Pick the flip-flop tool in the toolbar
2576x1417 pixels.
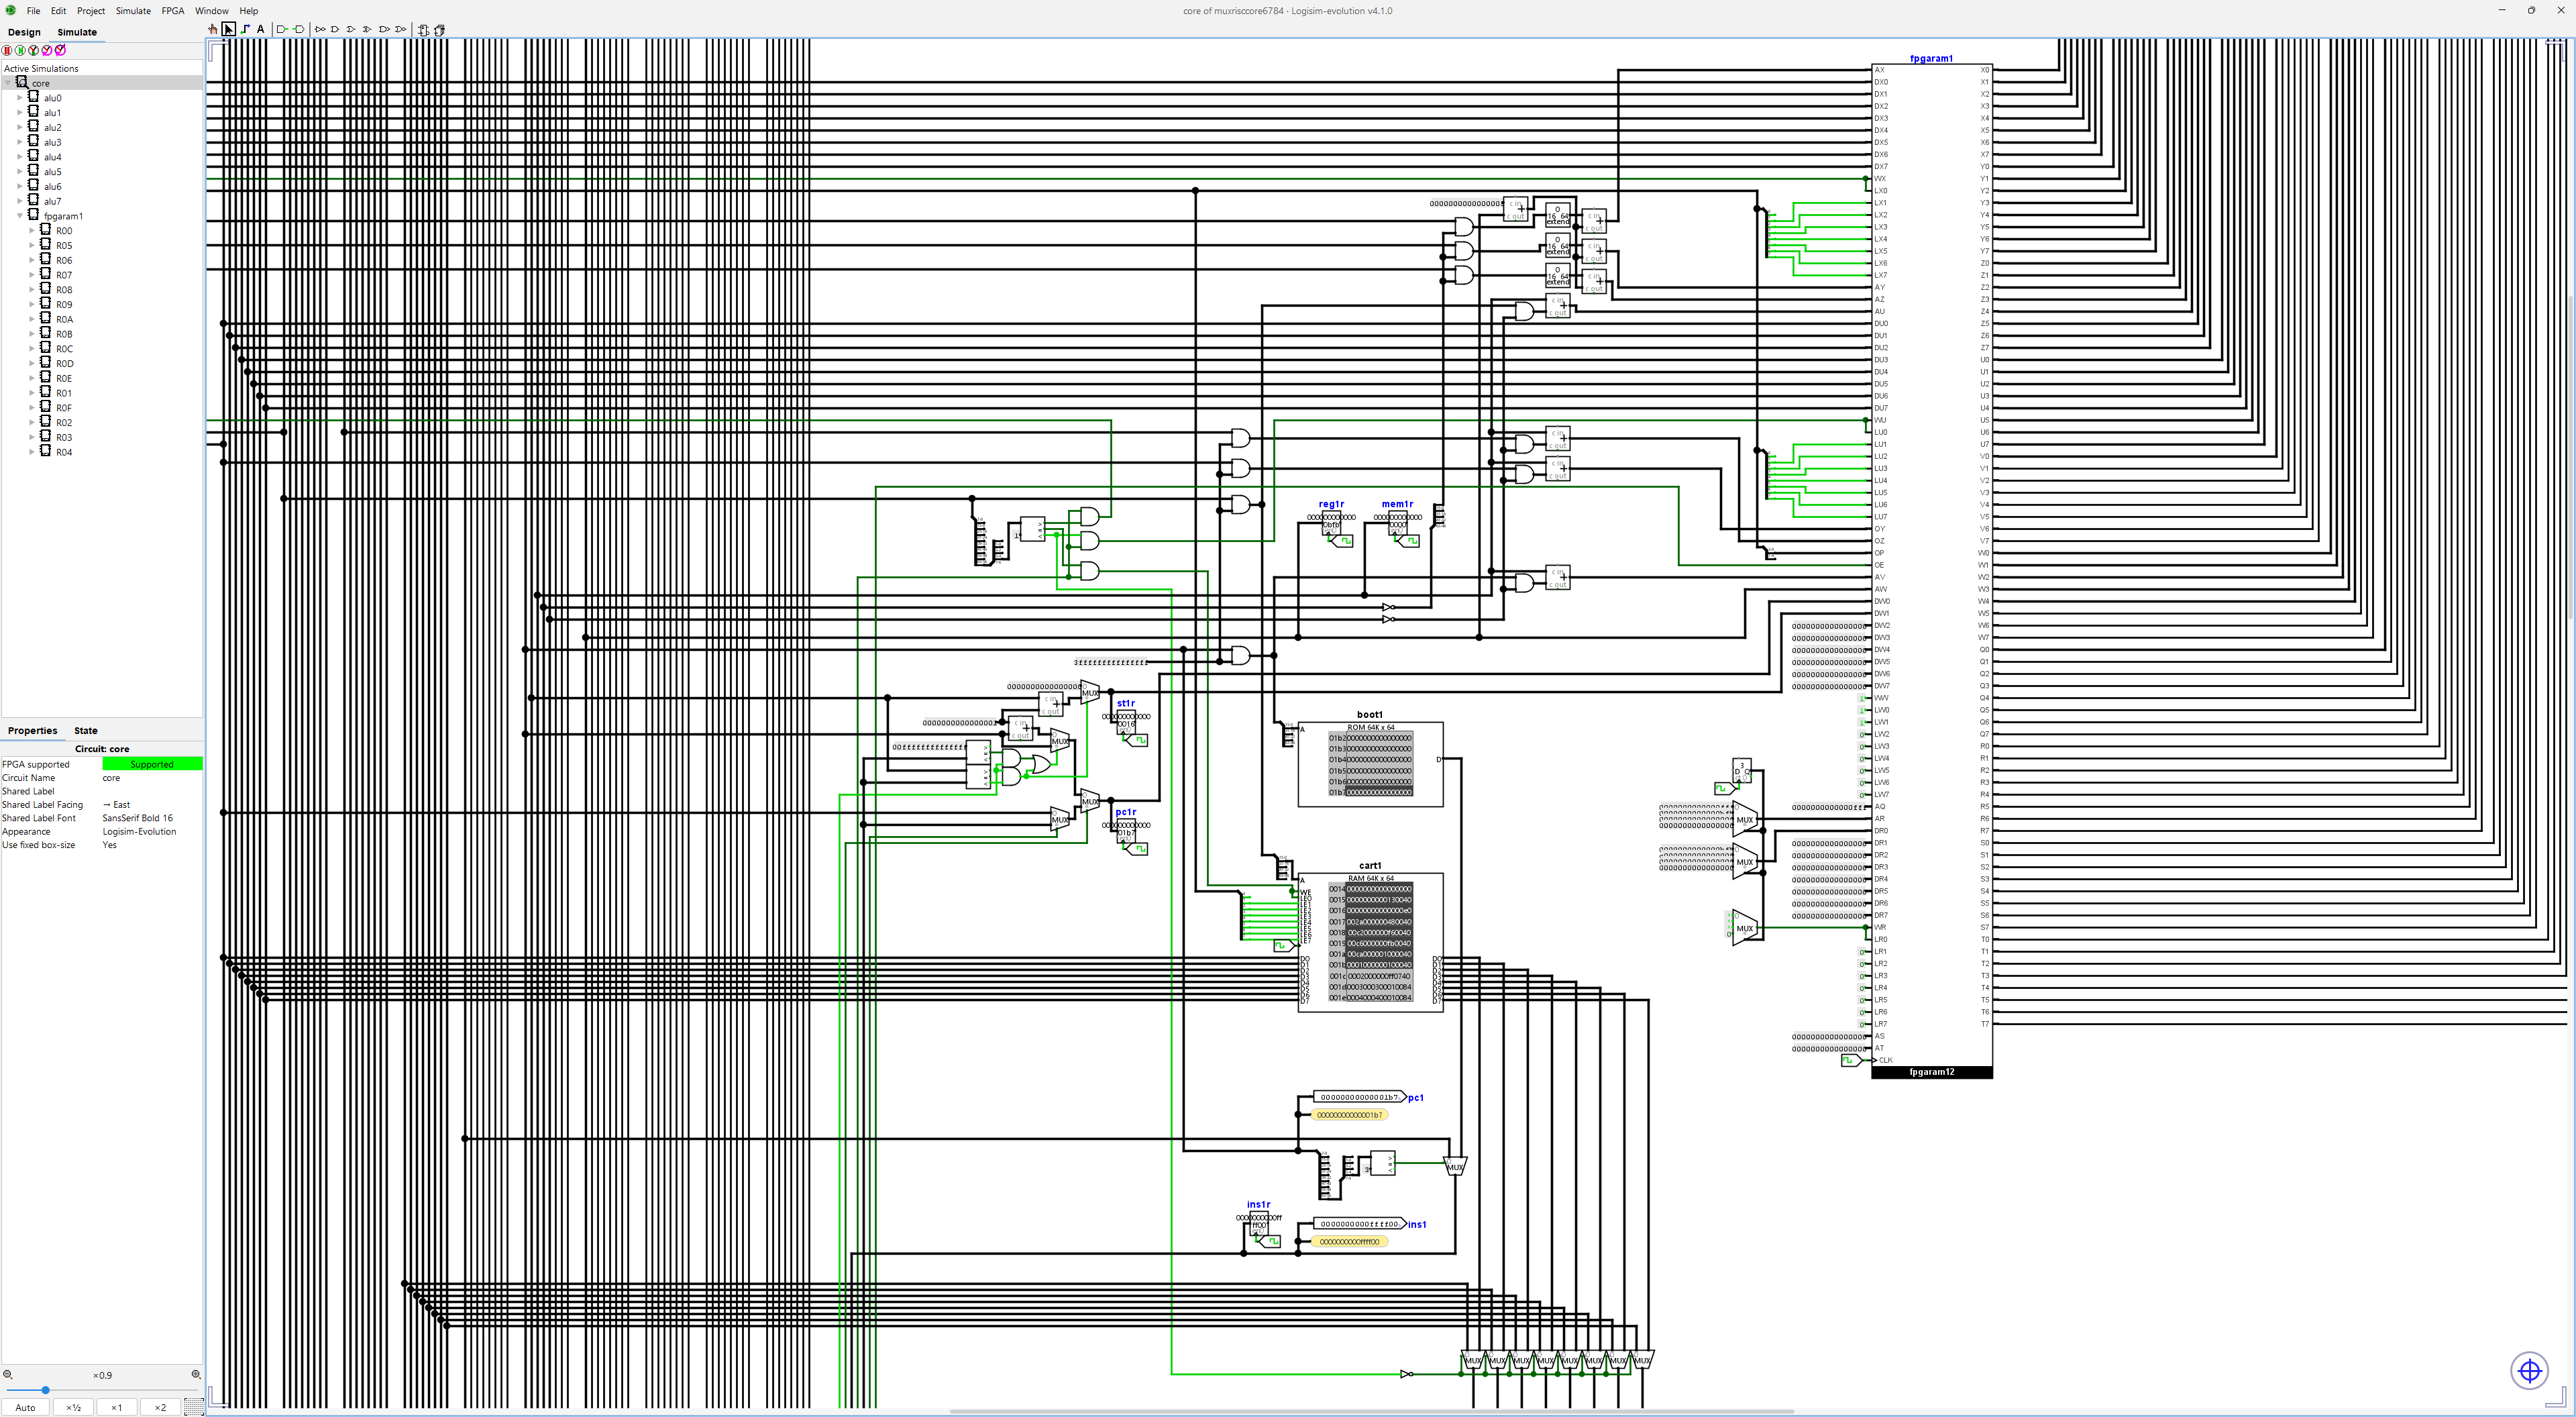coord(423,30)
